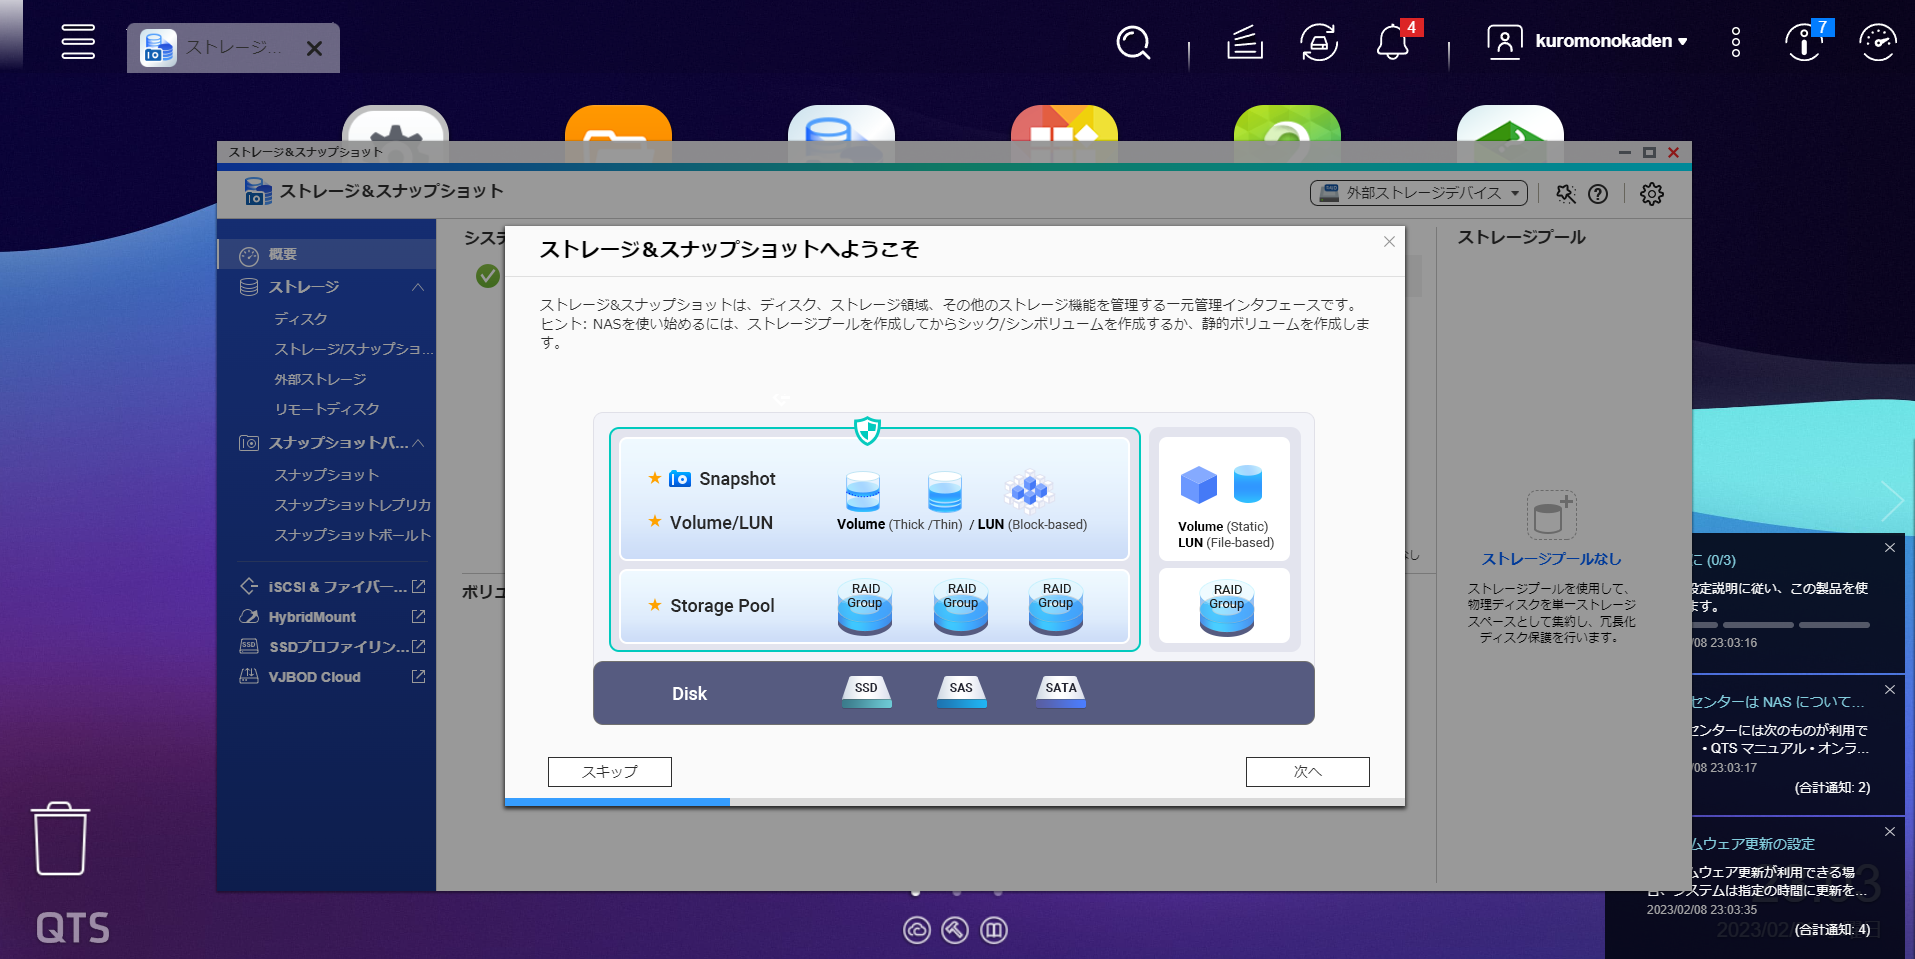Click the SAS disk icon in diagram
Image resolution: width=1915 pixels, height=959 pixels.
961,691
